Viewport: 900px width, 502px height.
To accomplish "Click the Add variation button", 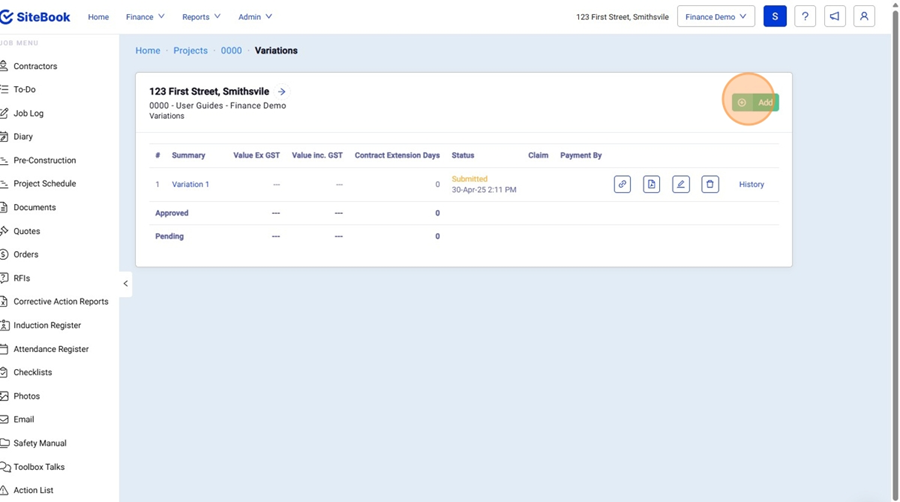I will pyautogui.click(x=755, y=102).
